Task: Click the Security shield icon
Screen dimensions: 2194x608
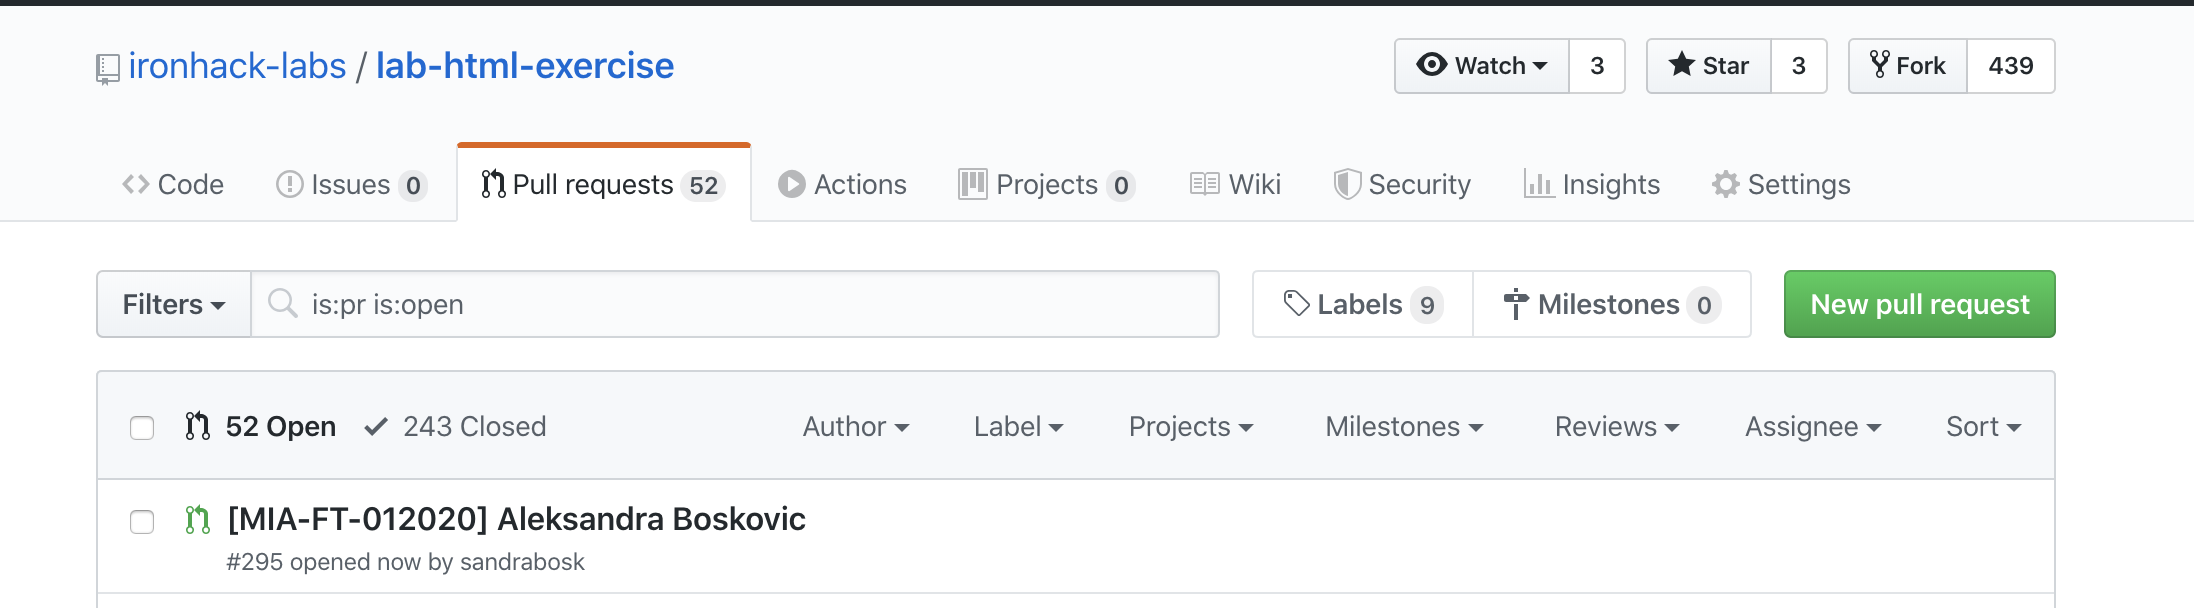Action: click(1347, 185)
